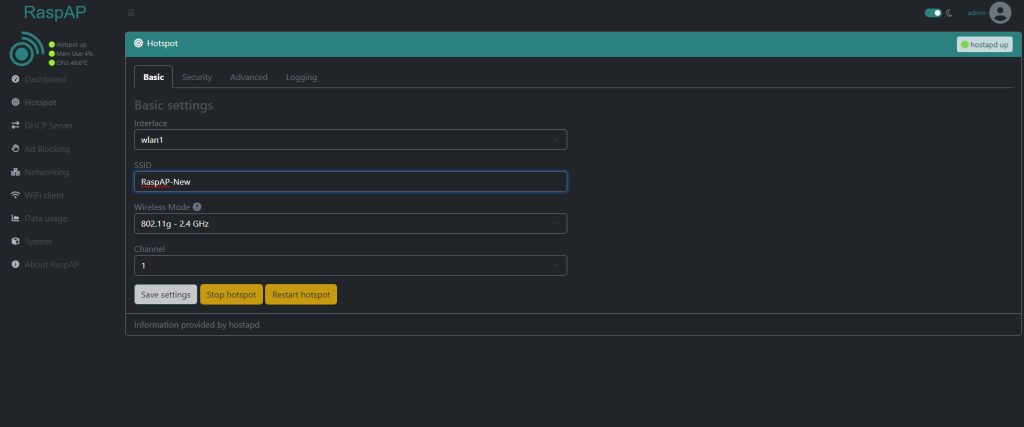This screenshot has width=1024, height=427.
Task: Switch to the Security tab
Action: pos(197,77)
